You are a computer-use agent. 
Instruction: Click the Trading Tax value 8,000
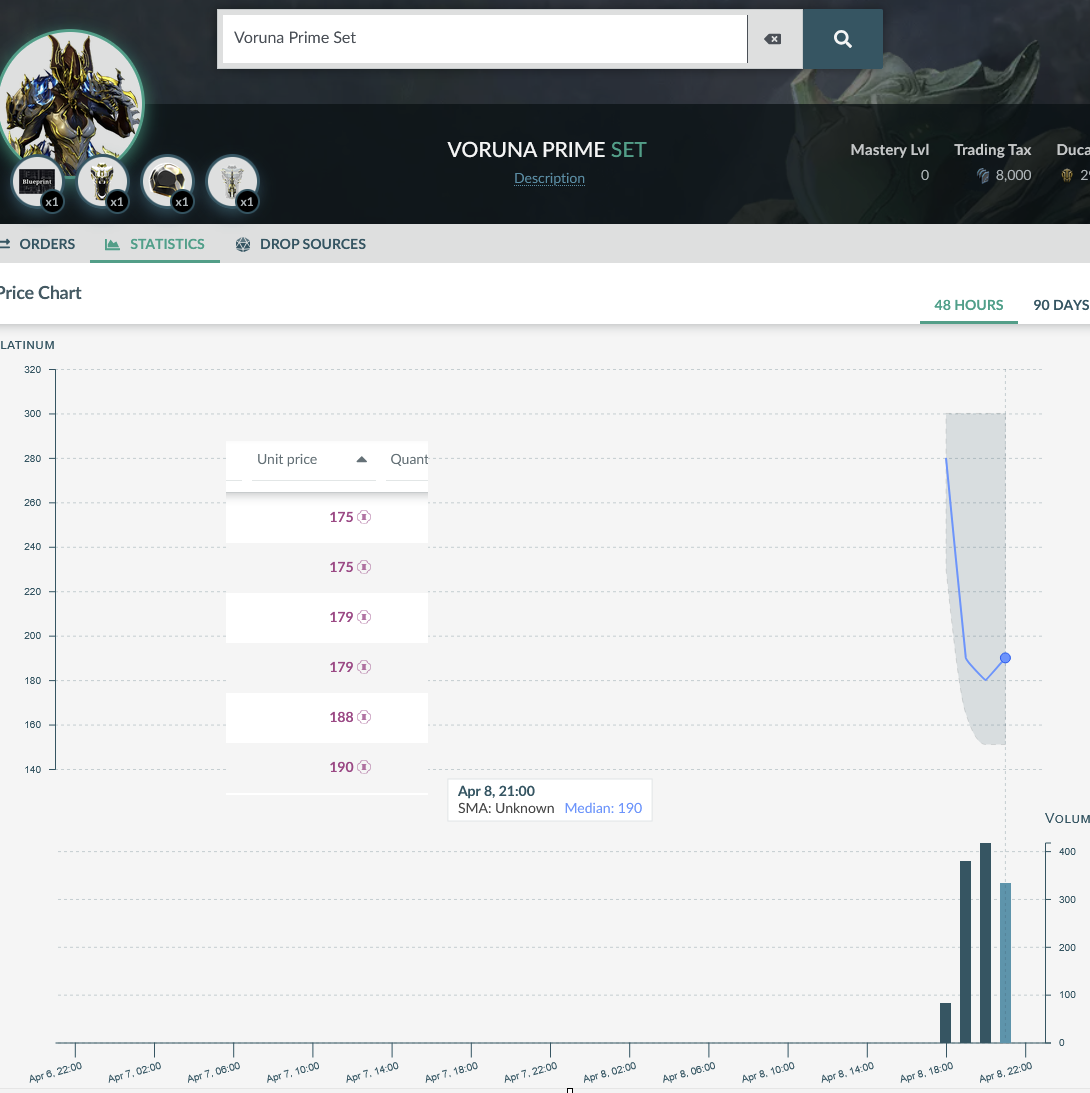(1013, 175)
